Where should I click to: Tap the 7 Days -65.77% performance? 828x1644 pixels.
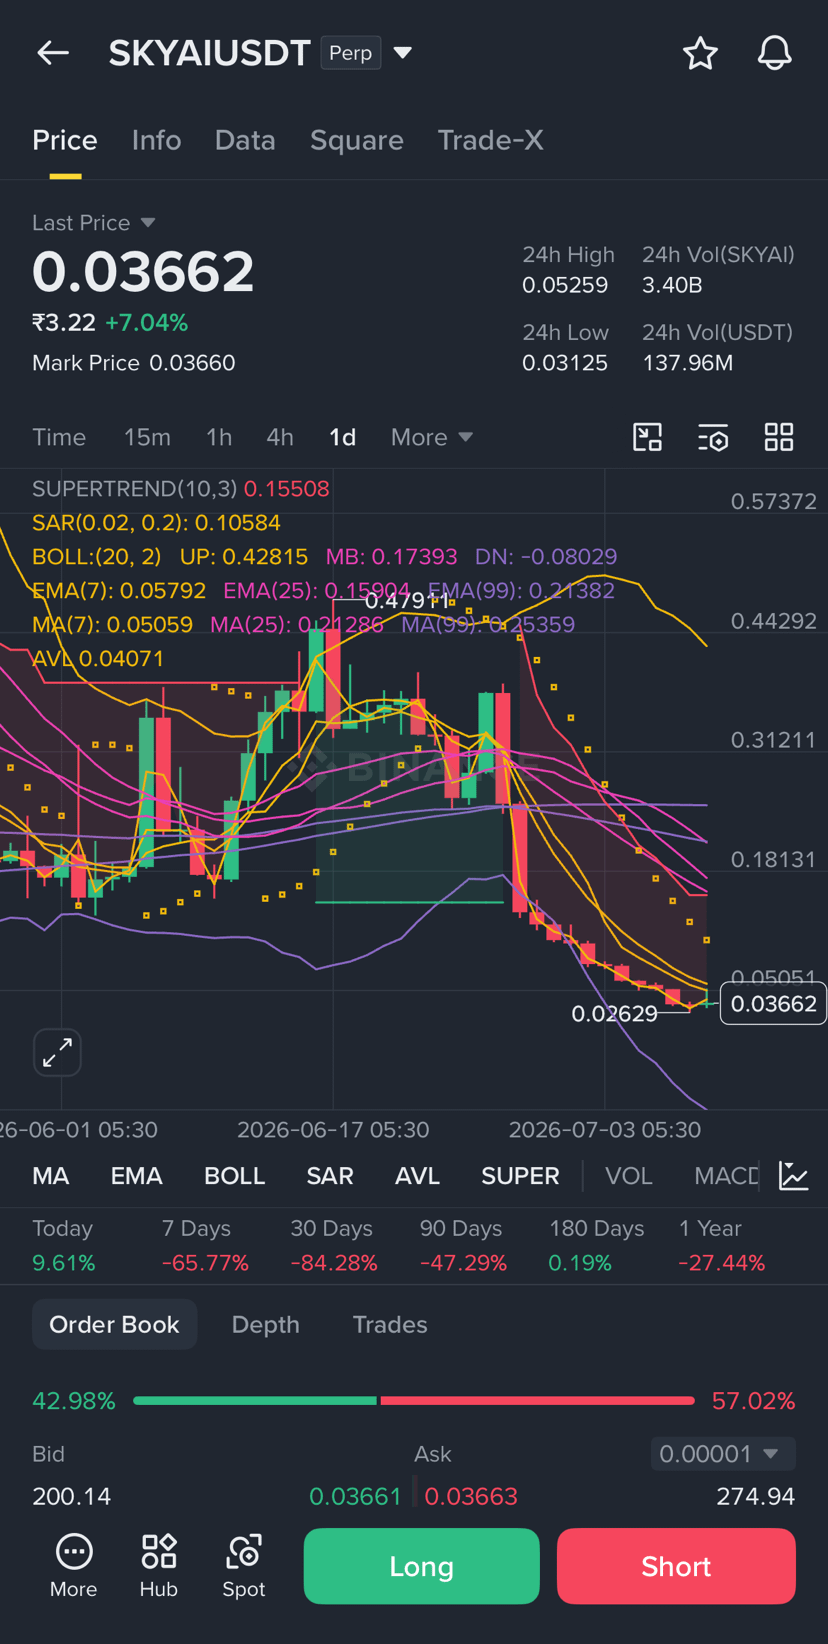pyautogui.click(x=205, y=1246)
